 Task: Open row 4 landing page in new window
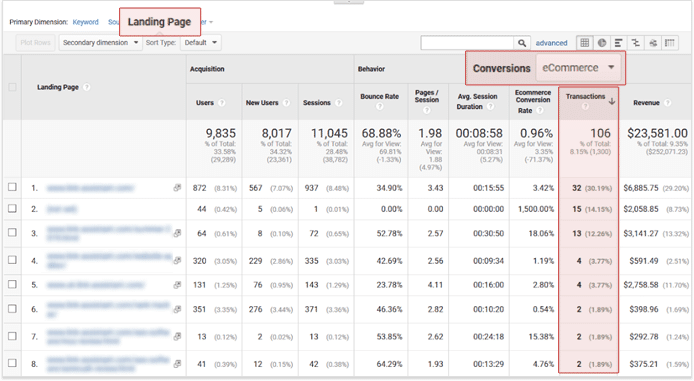click(x=177, y=261)
